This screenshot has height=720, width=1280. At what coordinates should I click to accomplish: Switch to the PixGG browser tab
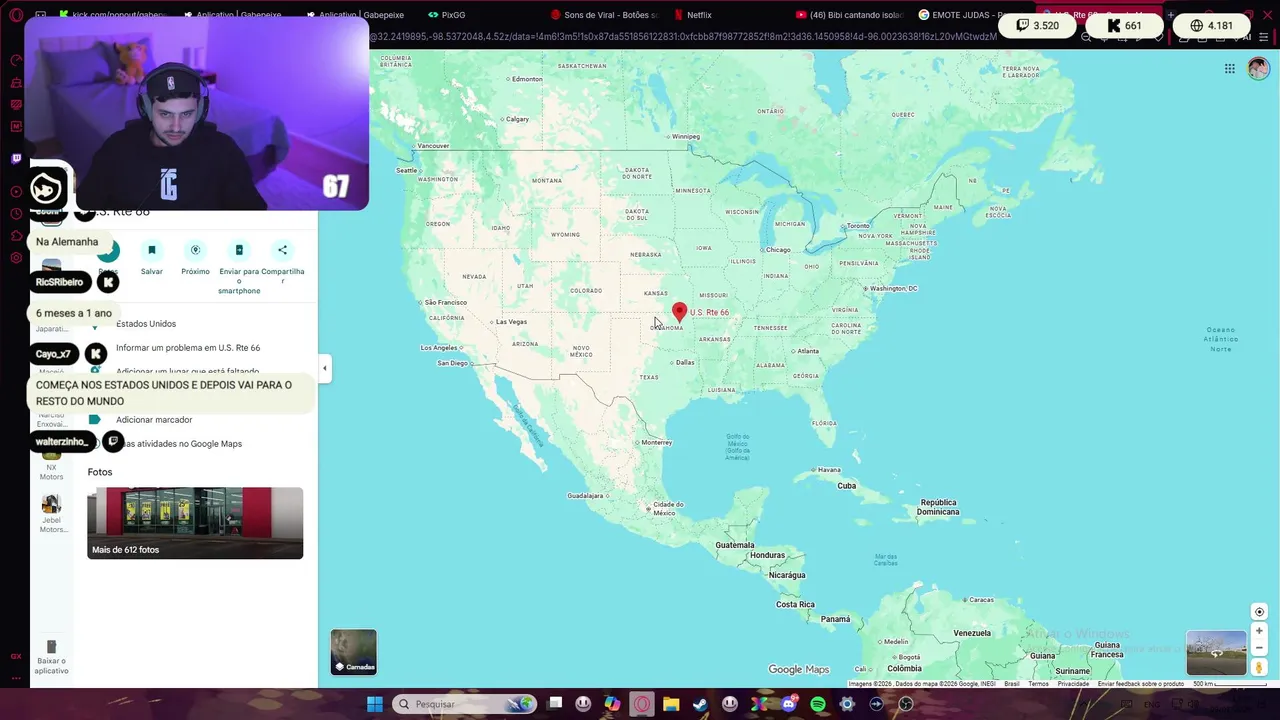click(446, 15)
